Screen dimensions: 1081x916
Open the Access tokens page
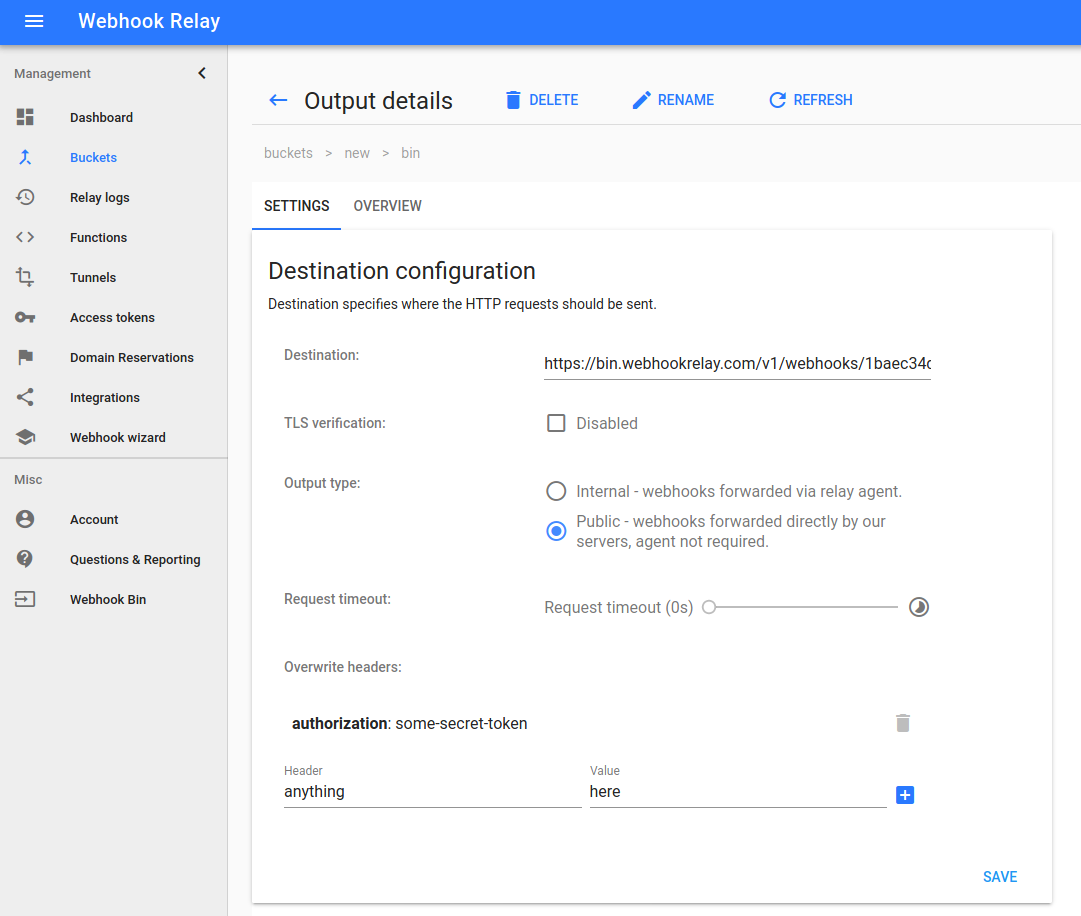[111, 317]
